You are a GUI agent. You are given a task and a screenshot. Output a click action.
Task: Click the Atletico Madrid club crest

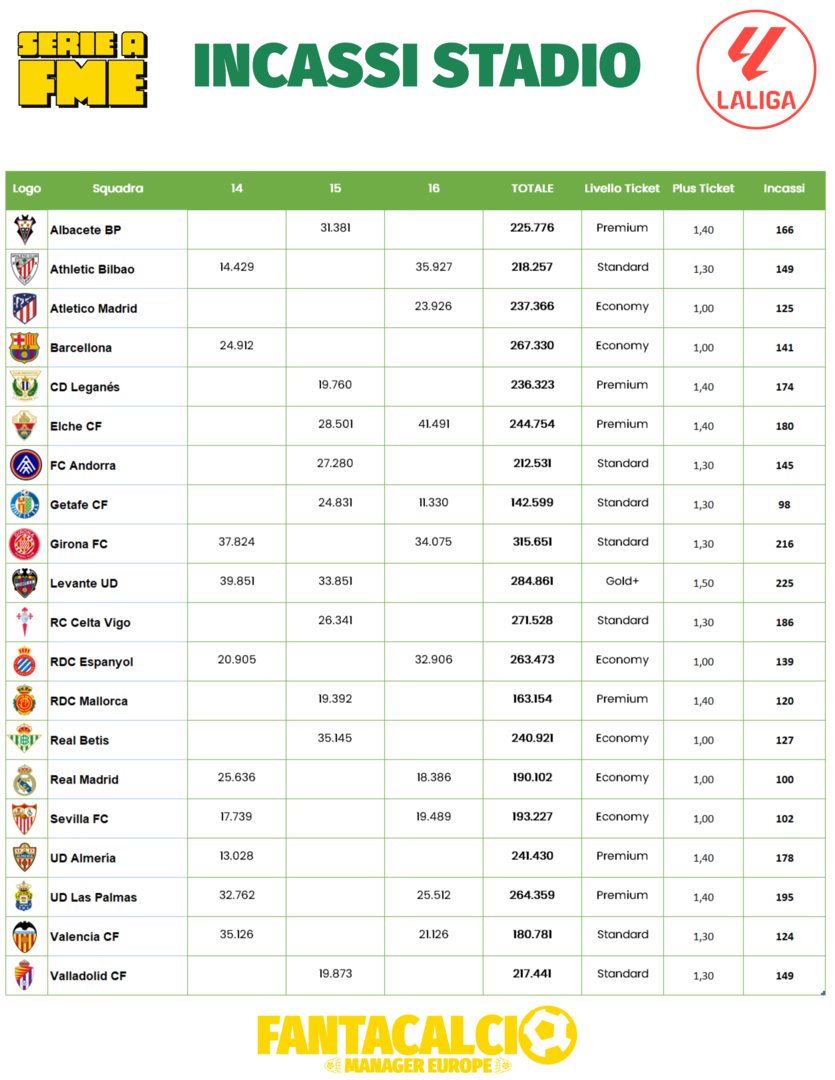(24, 308)
